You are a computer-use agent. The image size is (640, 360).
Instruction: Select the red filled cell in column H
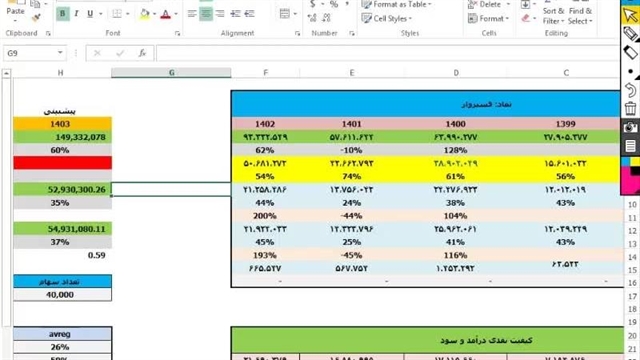[62, 163]
